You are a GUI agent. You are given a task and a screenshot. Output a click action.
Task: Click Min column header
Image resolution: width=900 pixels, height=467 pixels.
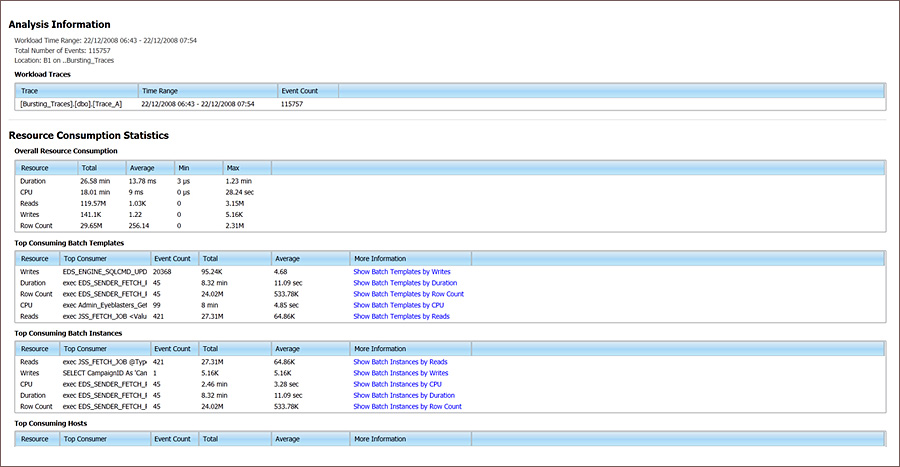click(199, 168)
